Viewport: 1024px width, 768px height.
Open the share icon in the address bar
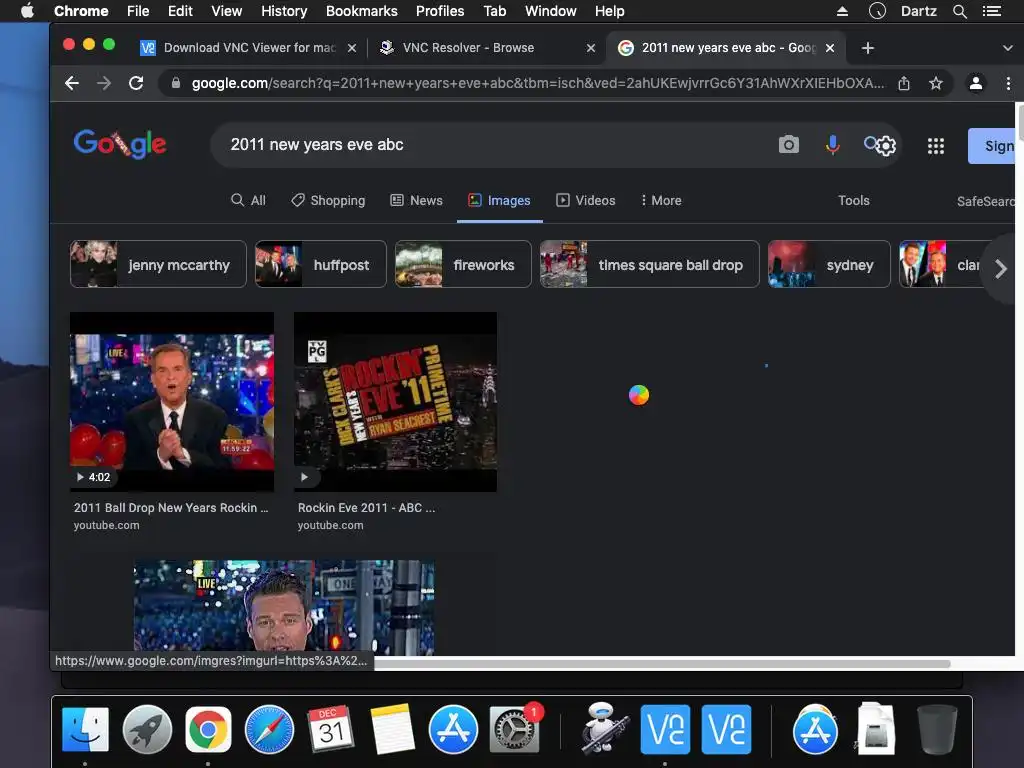click(904, 83)
